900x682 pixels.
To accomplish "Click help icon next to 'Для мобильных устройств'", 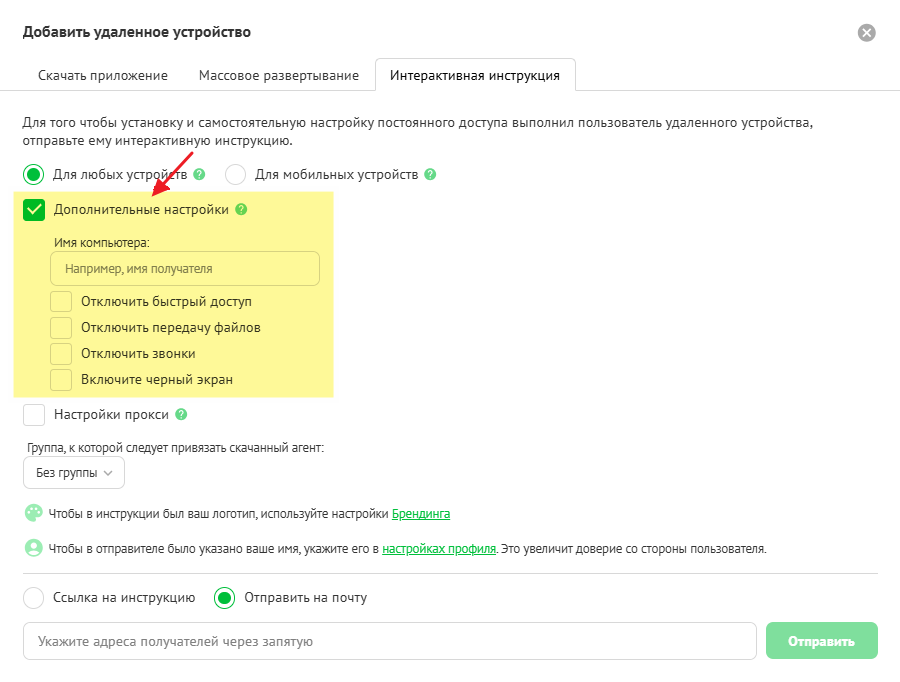I will [430, 174].
